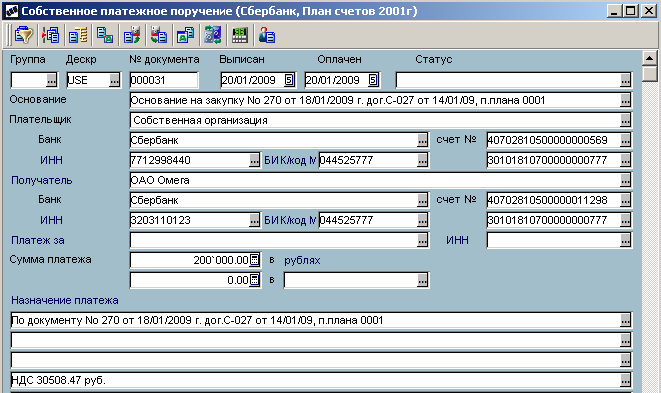The image size is (661, 393).
Task: Open lookup for account 40702810500000011298
Action: 626,200
